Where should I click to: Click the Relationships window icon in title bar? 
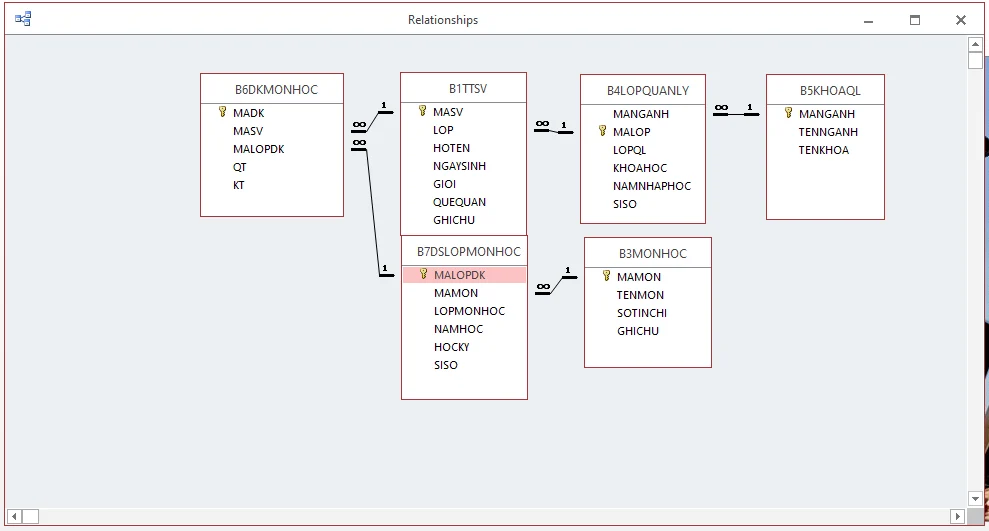[x=22, y=19]
